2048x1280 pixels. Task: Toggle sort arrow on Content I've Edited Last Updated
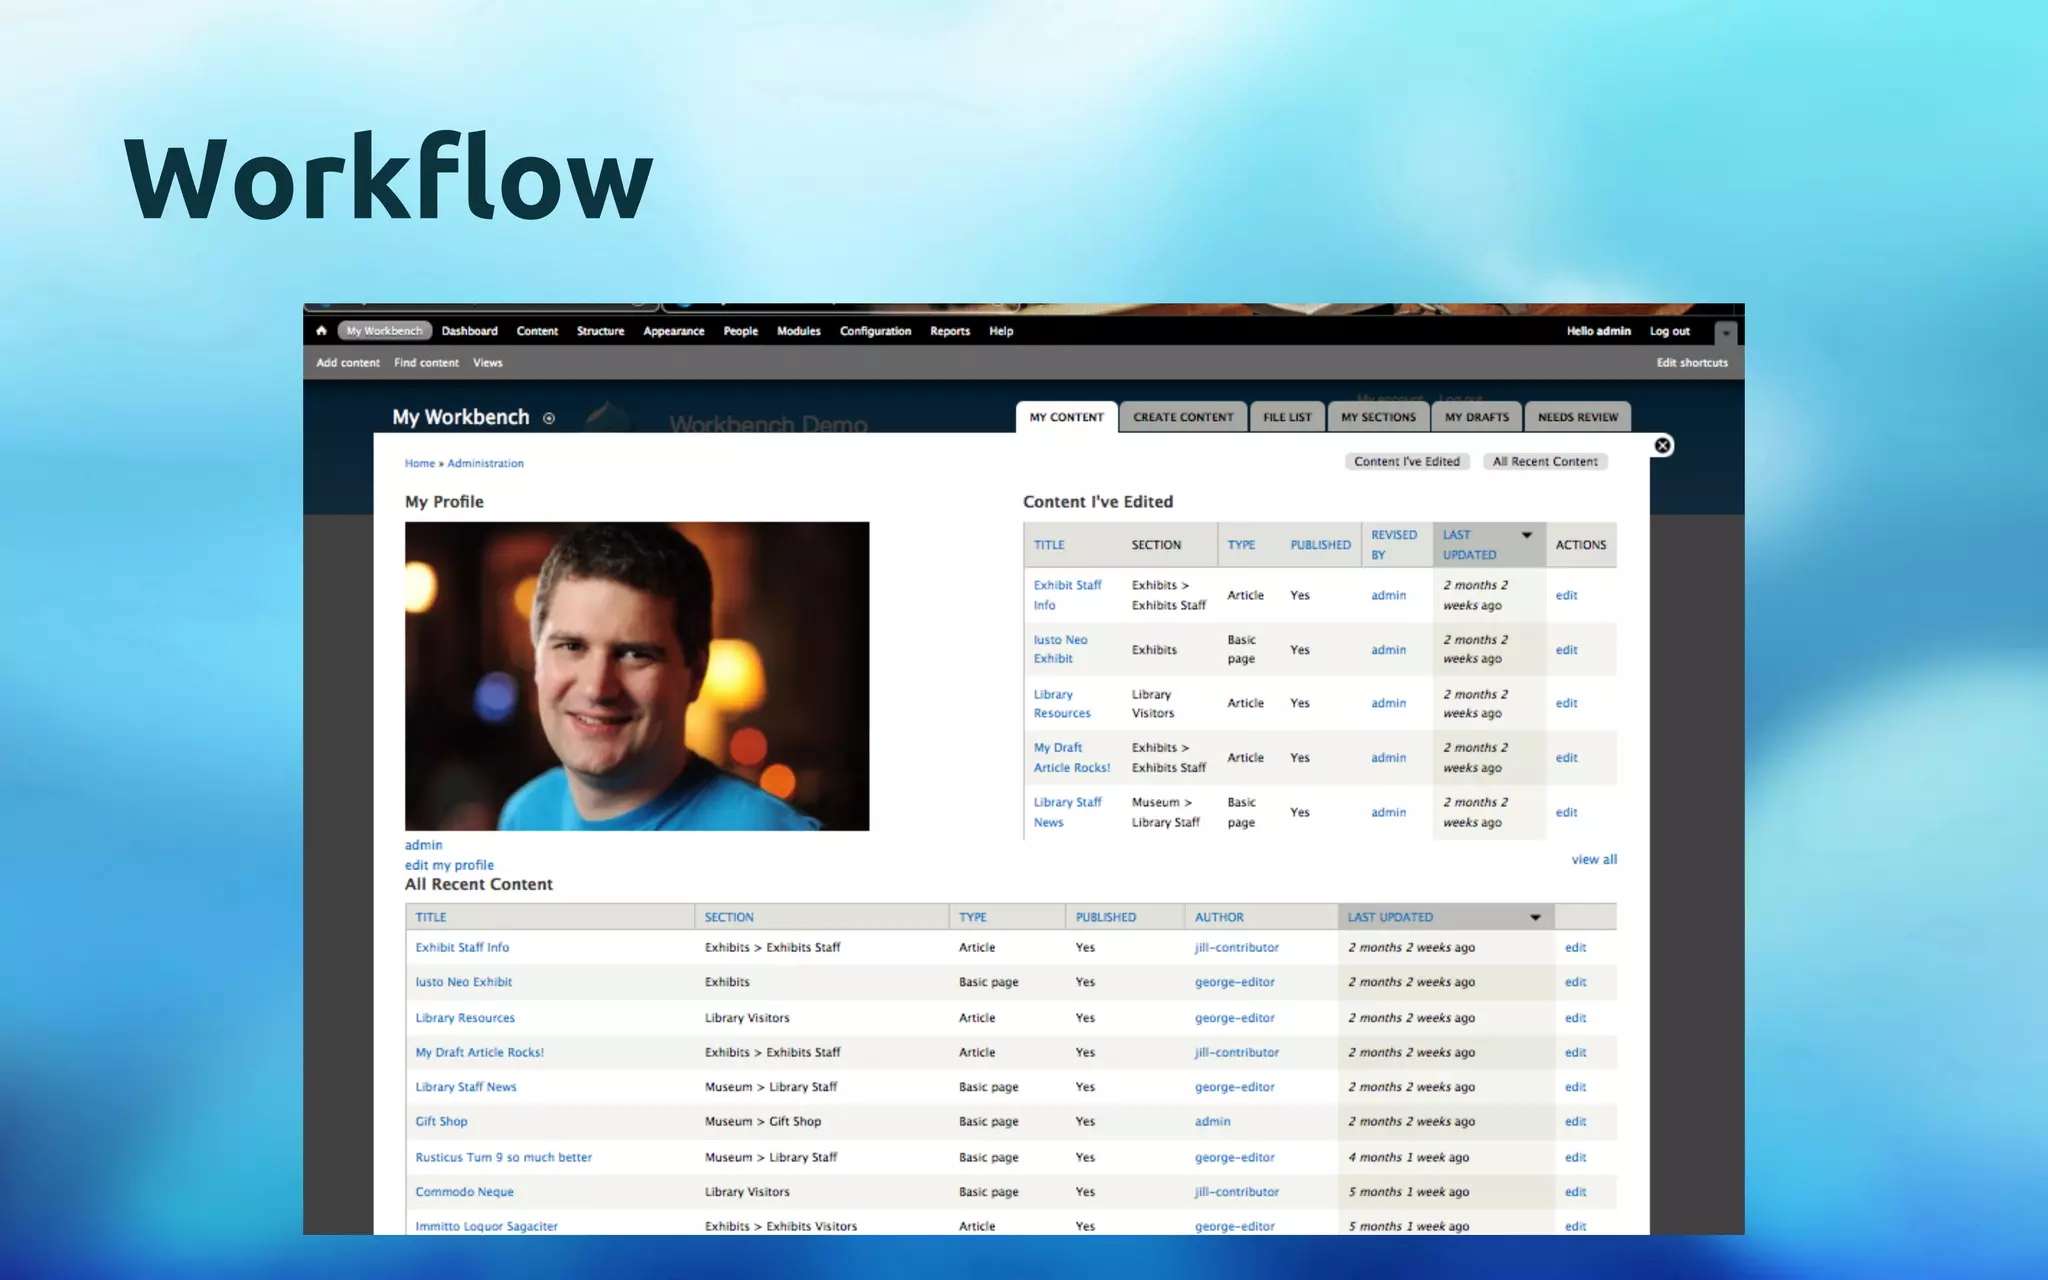pyautogui.click(x=1526, y=536)
